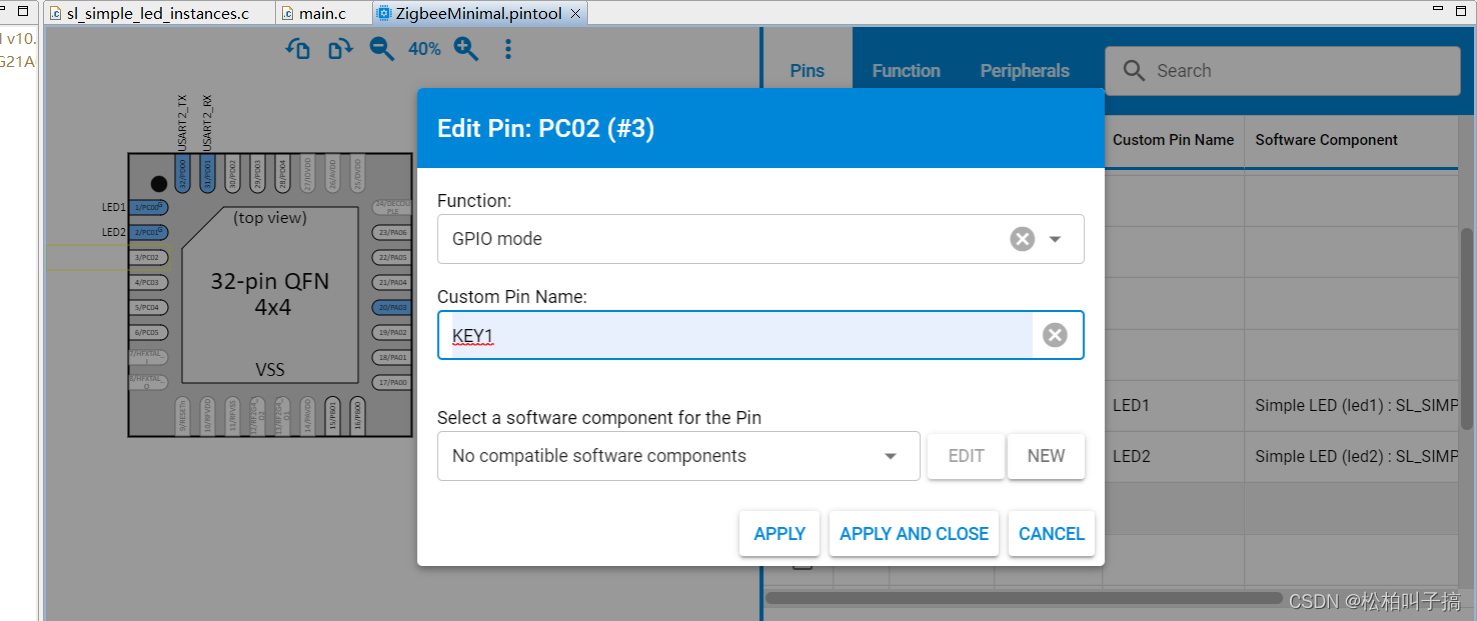
Task: Open the three-dot overflow menu above the chip diagram
Action: 508,48
